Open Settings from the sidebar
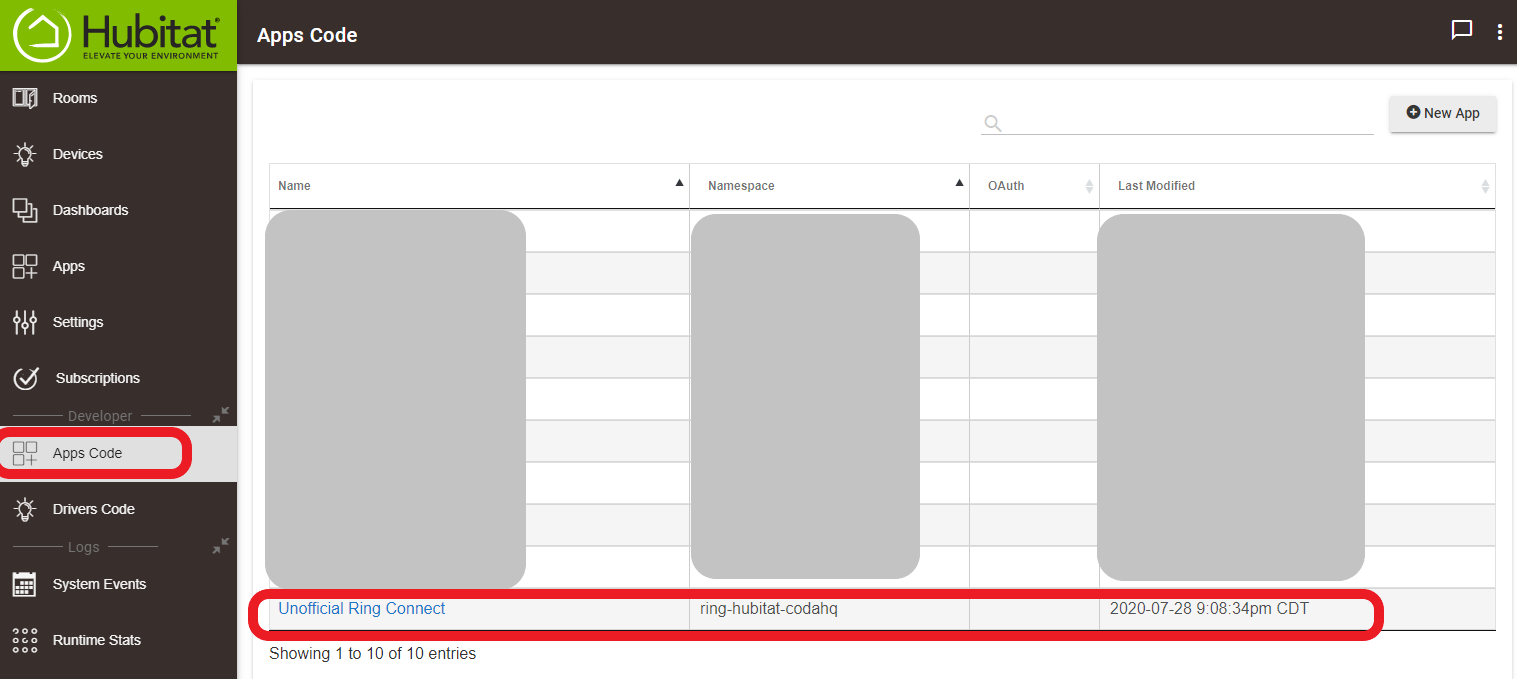Image resolution: width=1517 pixels, height=679 pixels. click(118, 322)
